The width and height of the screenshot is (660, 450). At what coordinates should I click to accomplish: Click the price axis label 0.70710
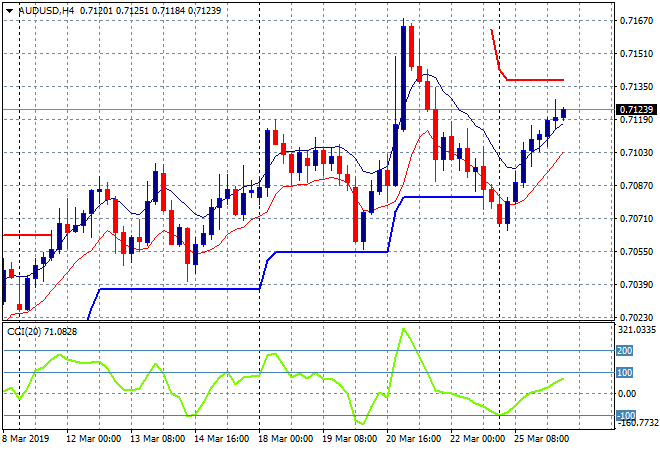tap(636, 218)
